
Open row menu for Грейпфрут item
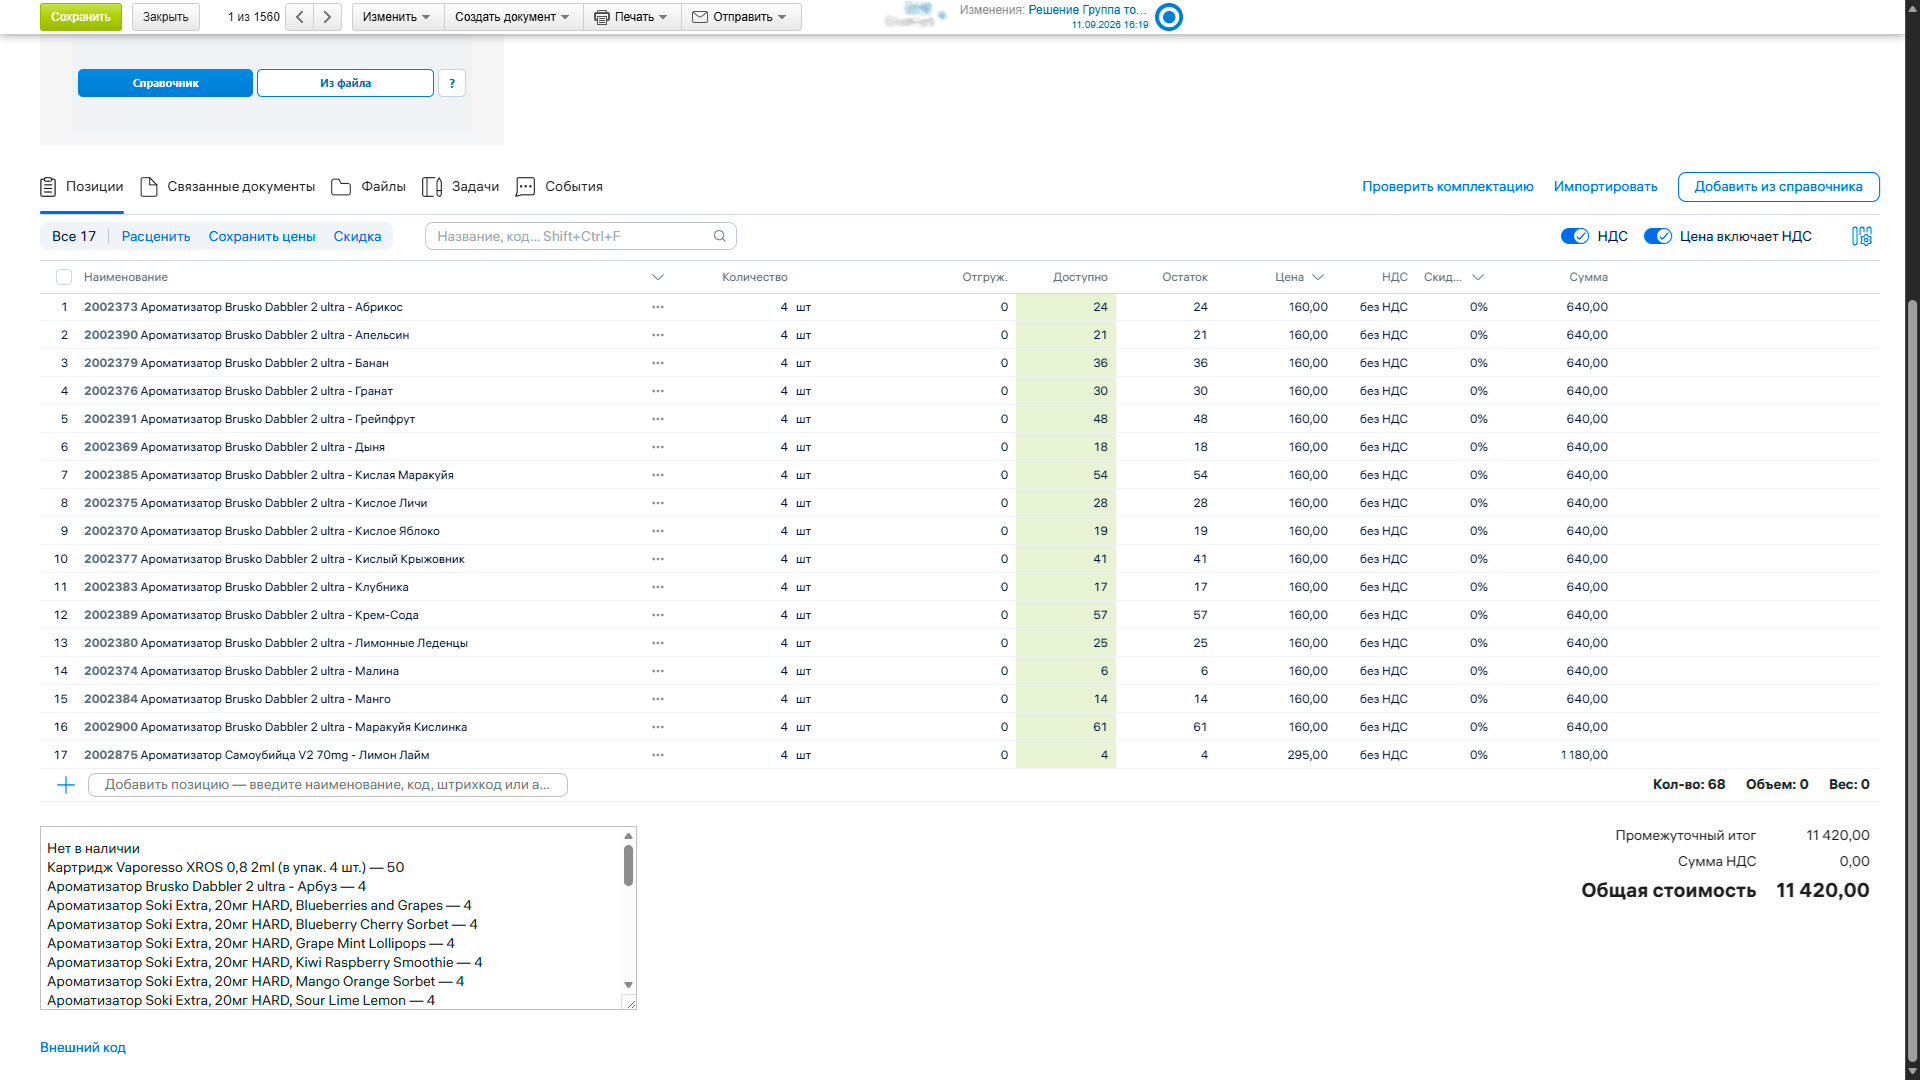[658, 419]
